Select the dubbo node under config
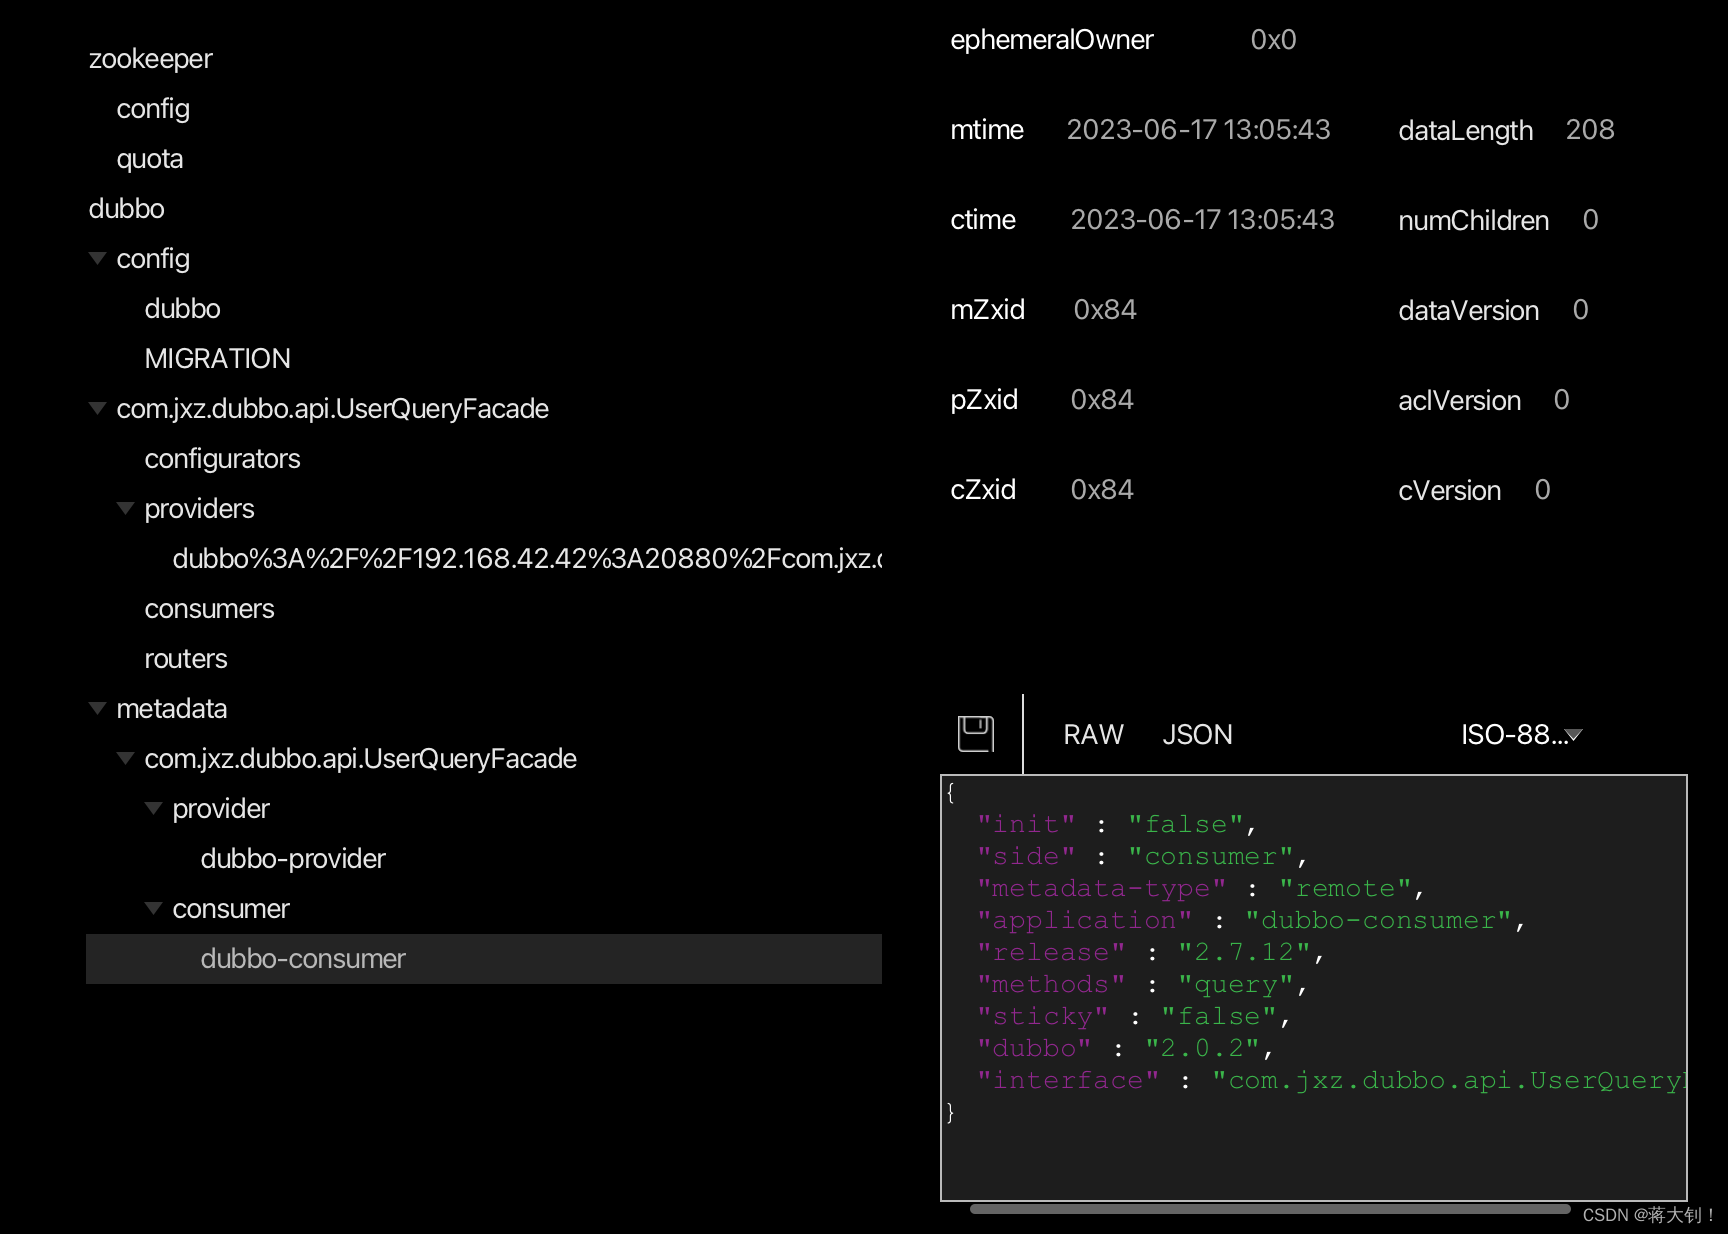Viewport: 1728px width, 1234px height. [x=183, y=309]
